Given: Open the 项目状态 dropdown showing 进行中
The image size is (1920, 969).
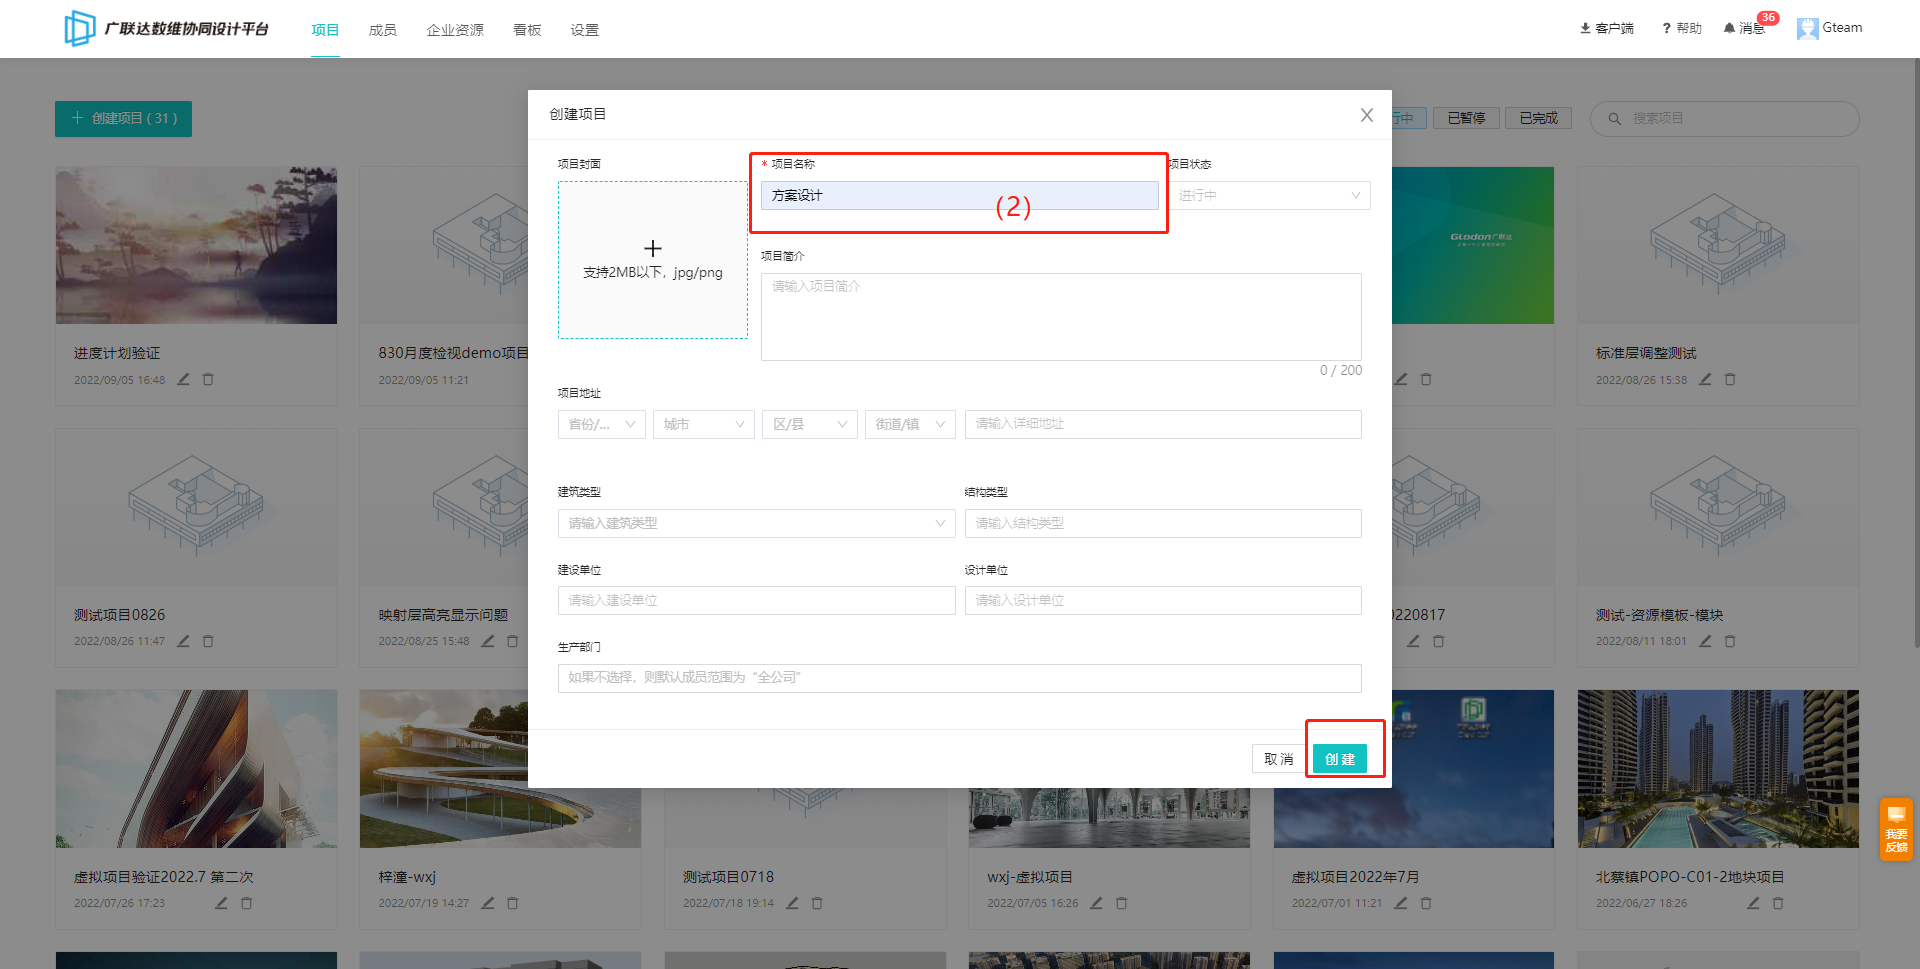Looking at the screenshot, I should [x=1269, y=195].
